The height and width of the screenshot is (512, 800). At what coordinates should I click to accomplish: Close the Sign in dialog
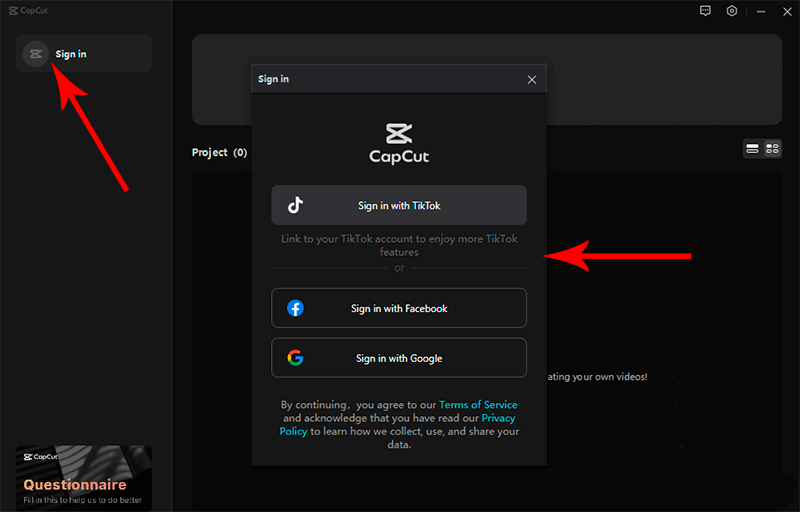point(532,80)
